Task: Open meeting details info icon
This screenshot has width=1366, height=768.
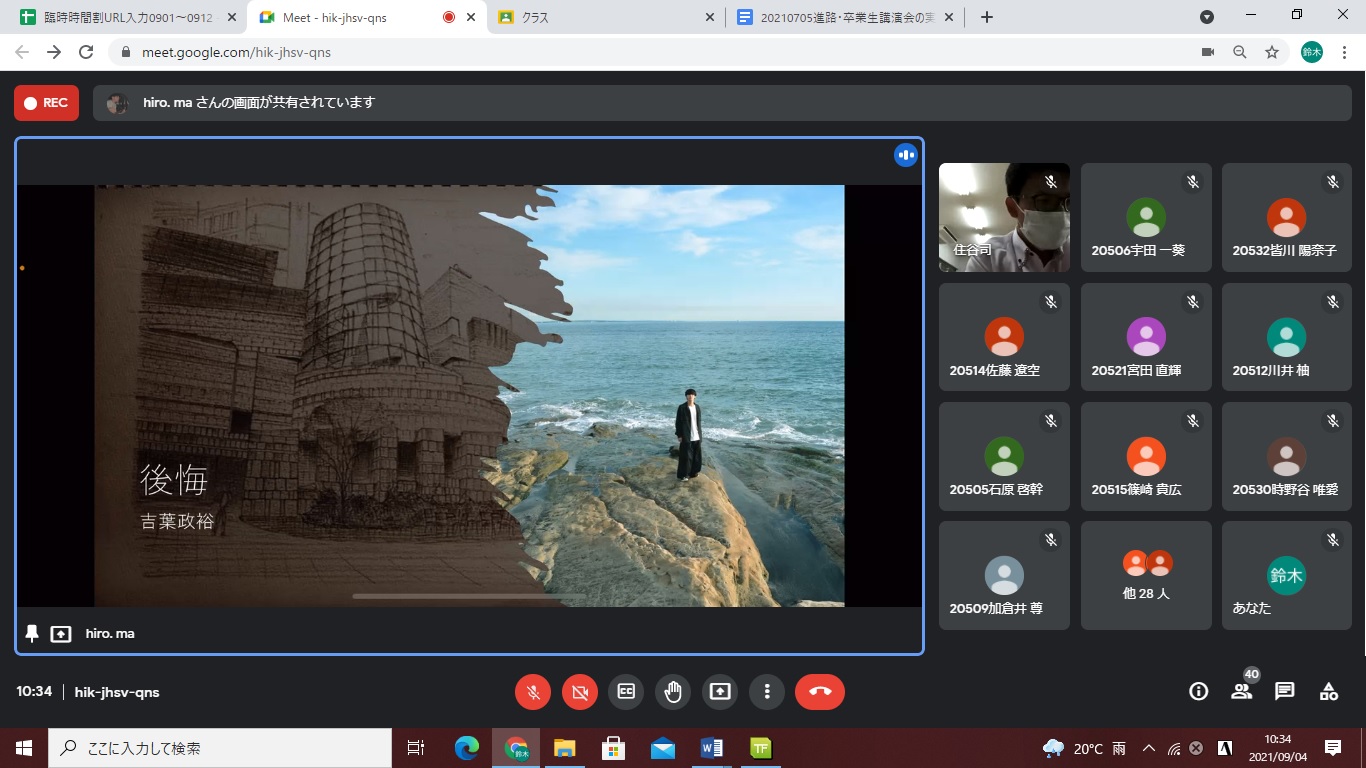Action: point(1198,691)
